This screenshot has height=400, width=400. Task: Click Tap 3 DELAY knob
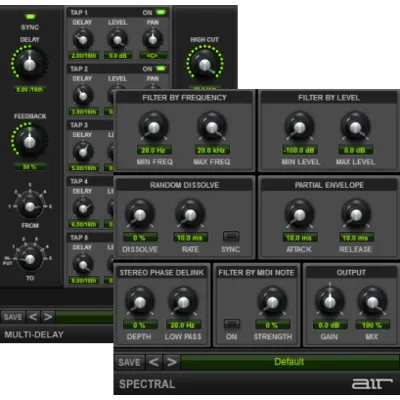click(82, 152)
